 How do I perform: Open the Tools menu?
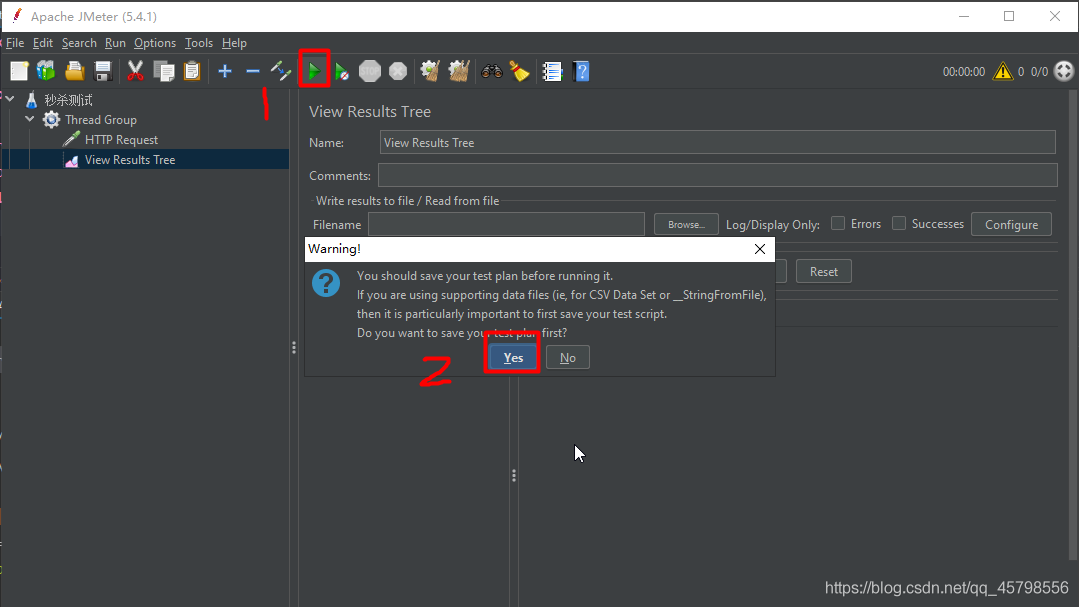tap(199, 43)
